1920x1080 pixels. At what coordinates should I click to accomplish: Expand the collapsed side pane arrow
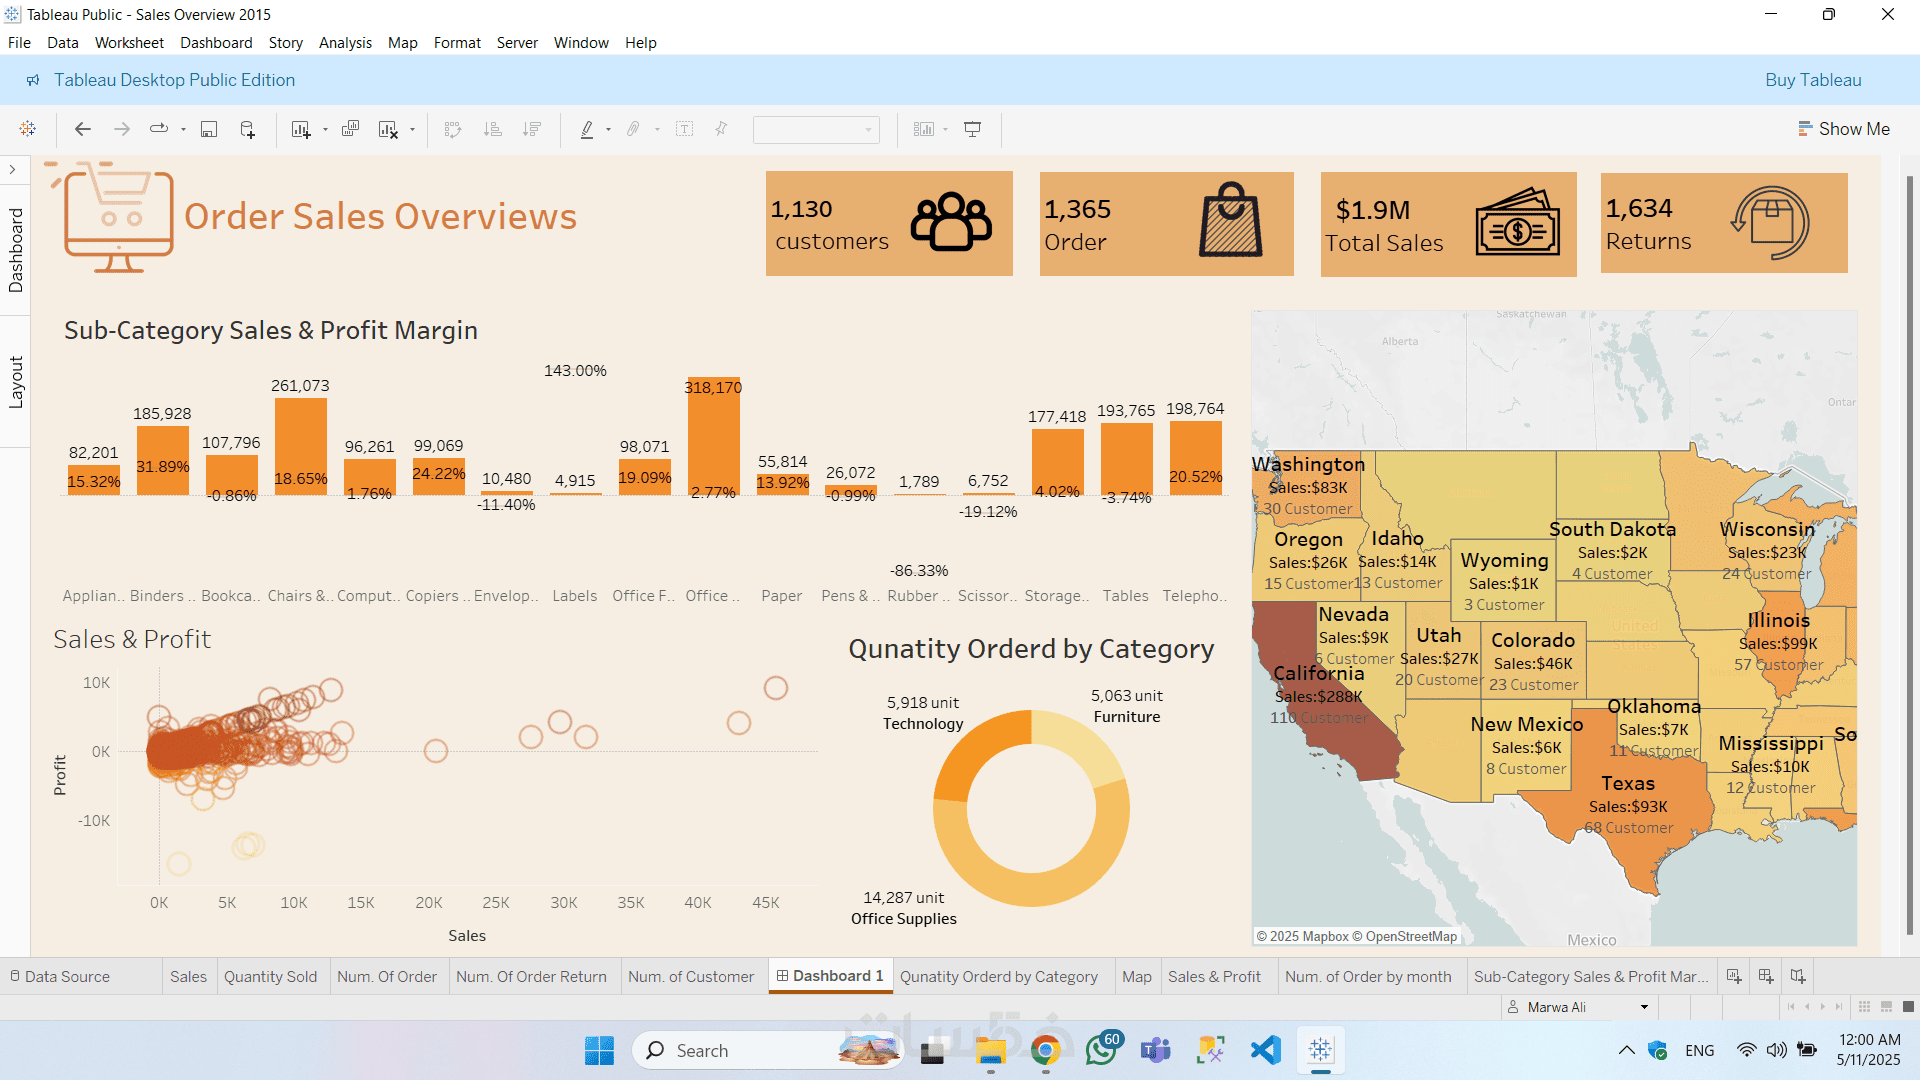13,170
